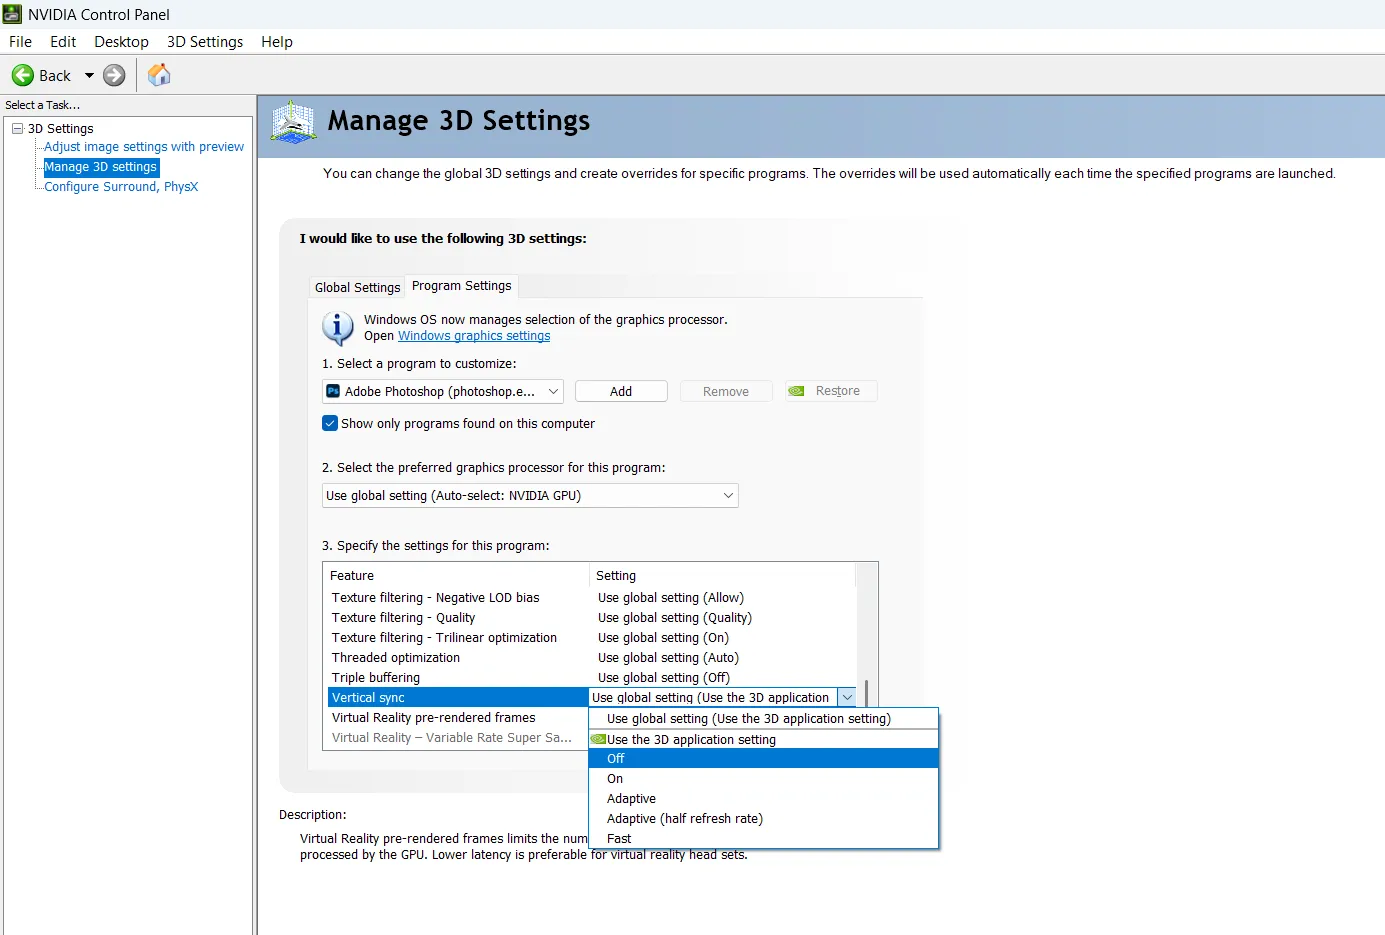The width and height of the screenshot is (1385, 935).
Task: Click the Add button
Action: (x=621, y=391)
